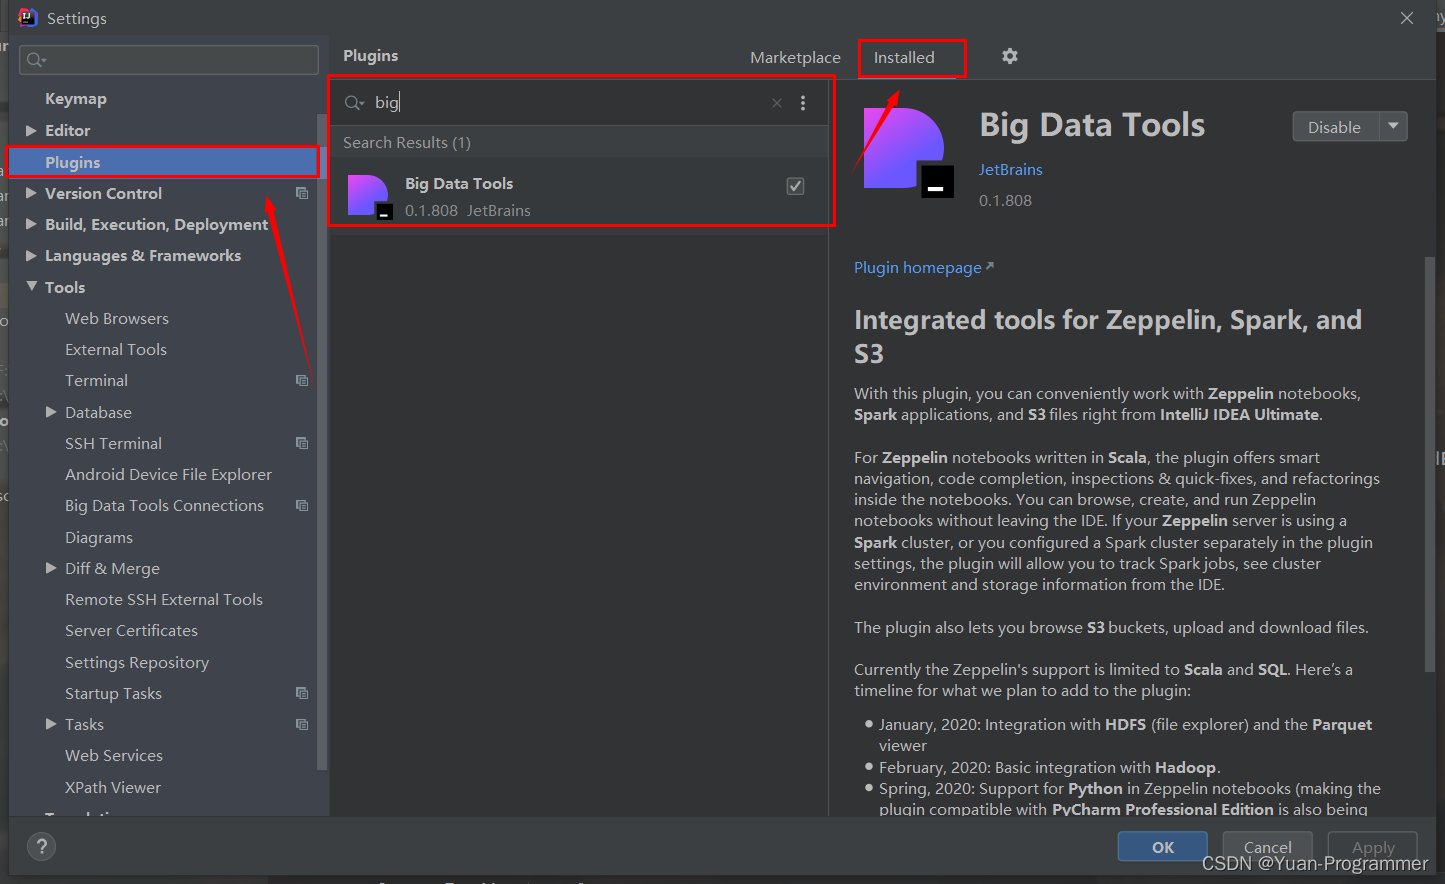This screenshot has height=884, width=1445.
Task: Click settings tree vertical scrollbar
Action: coord(321,440)
